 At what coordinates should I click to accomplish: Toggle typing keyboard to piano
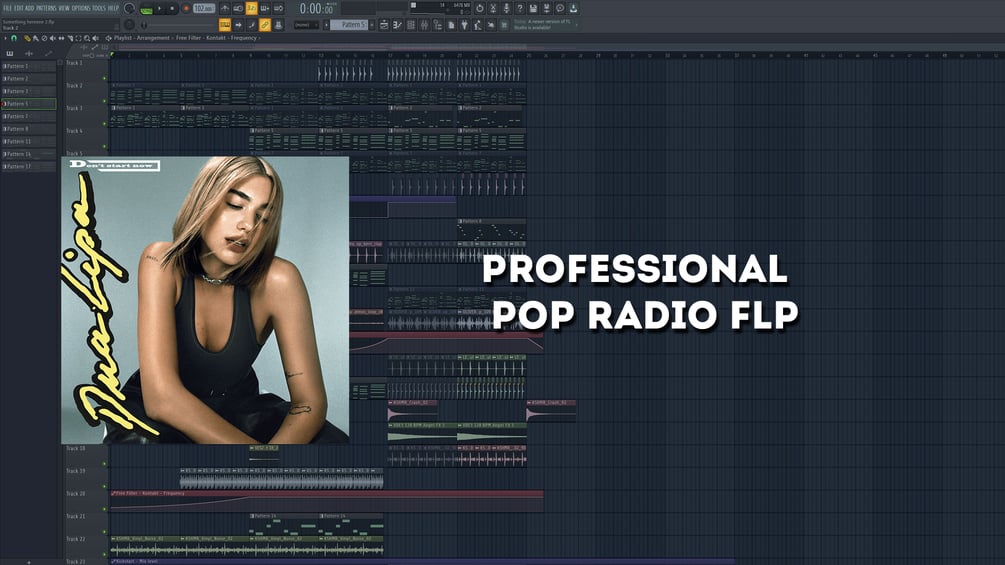225,25
